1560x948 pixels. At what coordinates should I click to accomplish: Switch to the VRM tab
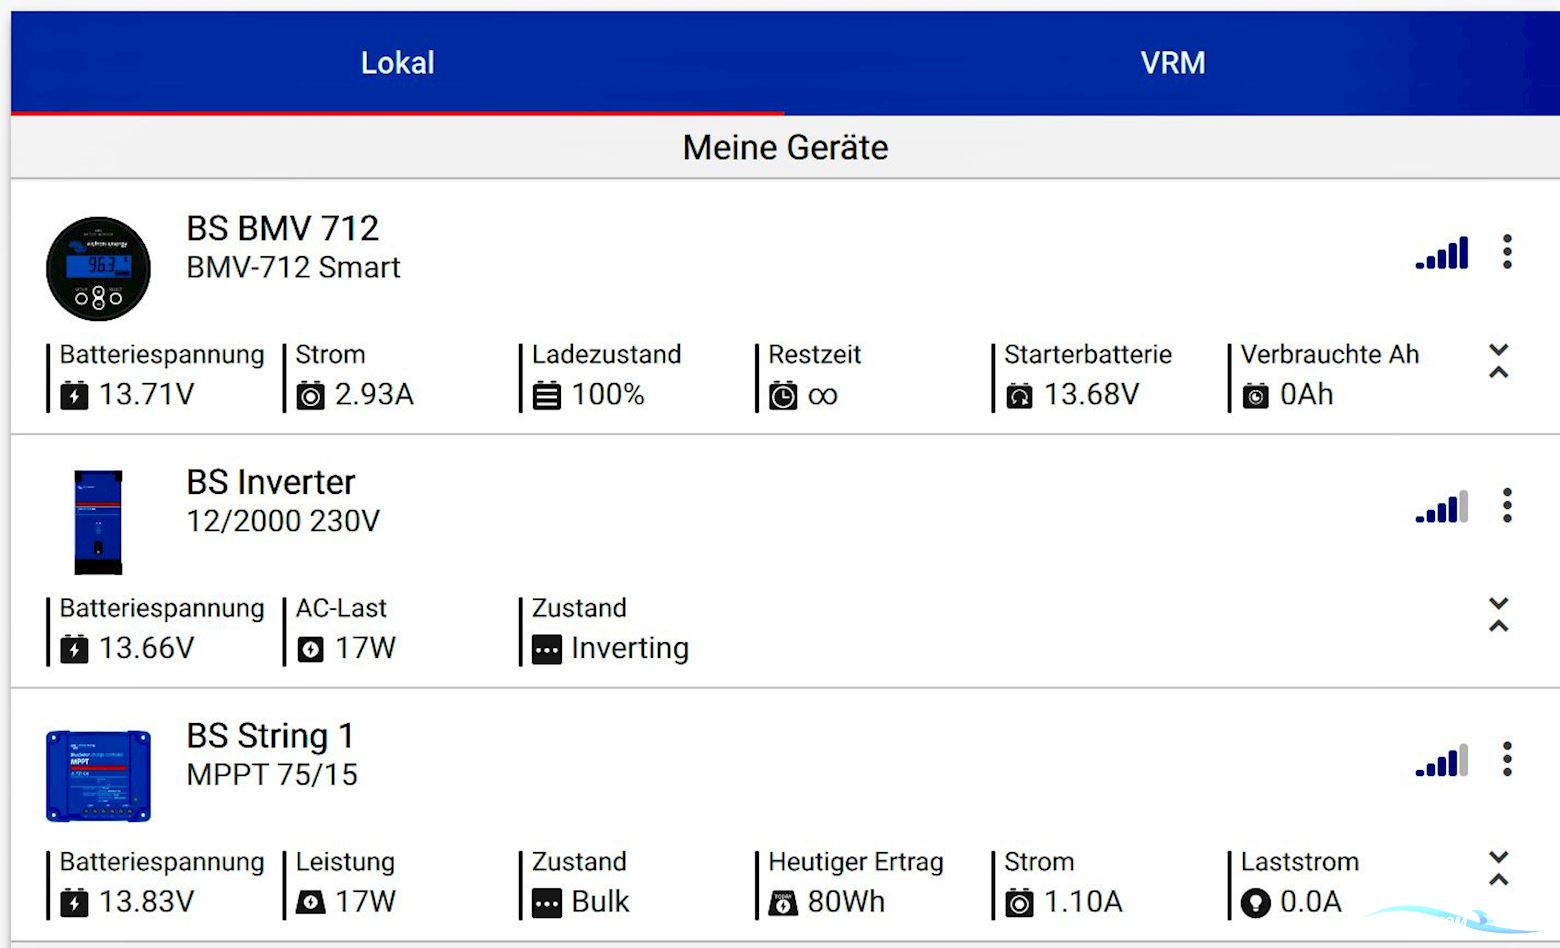coord(1172,63)
